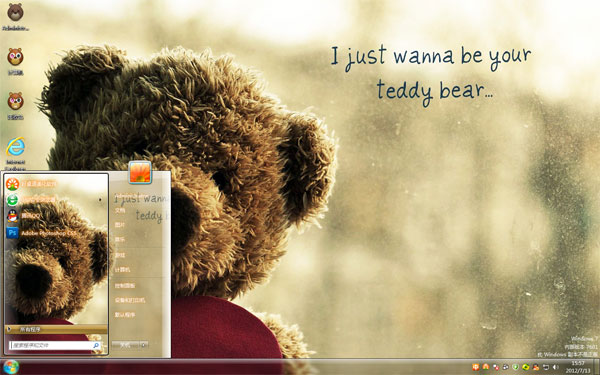Click the orange flower user picture in Start menu

(140, 172)
